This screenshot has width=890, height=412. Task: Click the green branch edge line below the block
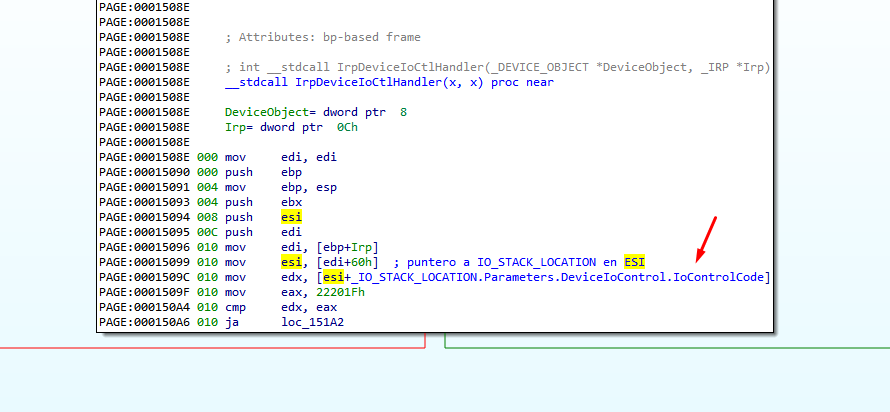click(x=660, y=348)
